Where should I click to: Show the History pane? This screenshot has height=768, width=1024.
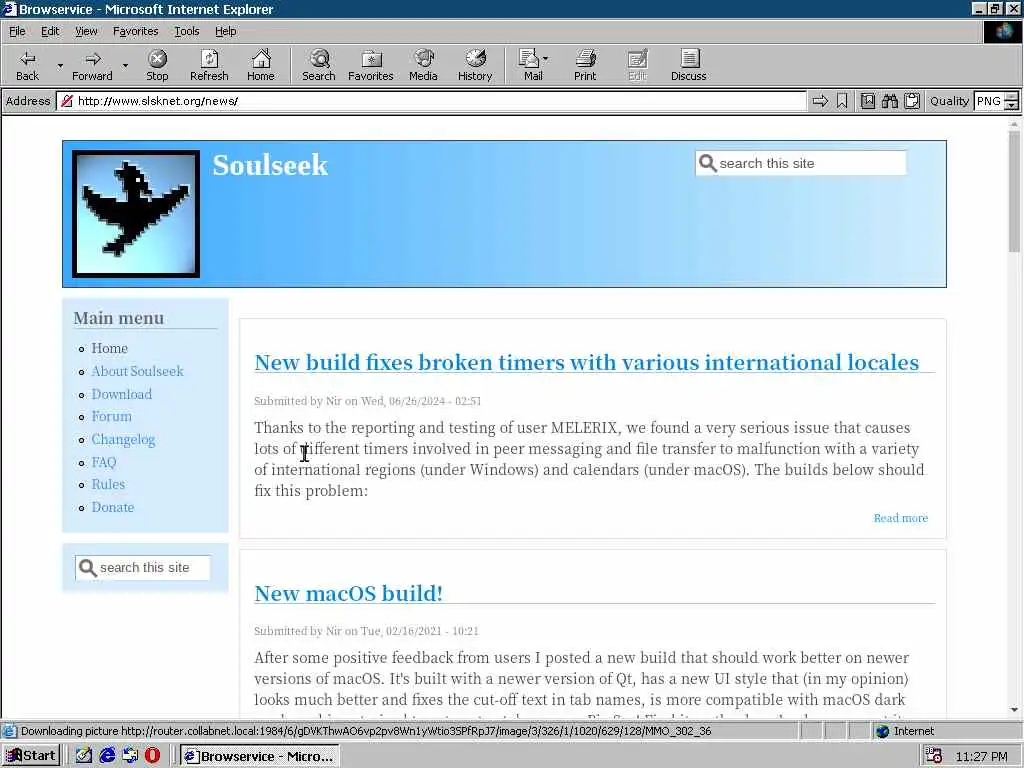(x=475, y=65)
